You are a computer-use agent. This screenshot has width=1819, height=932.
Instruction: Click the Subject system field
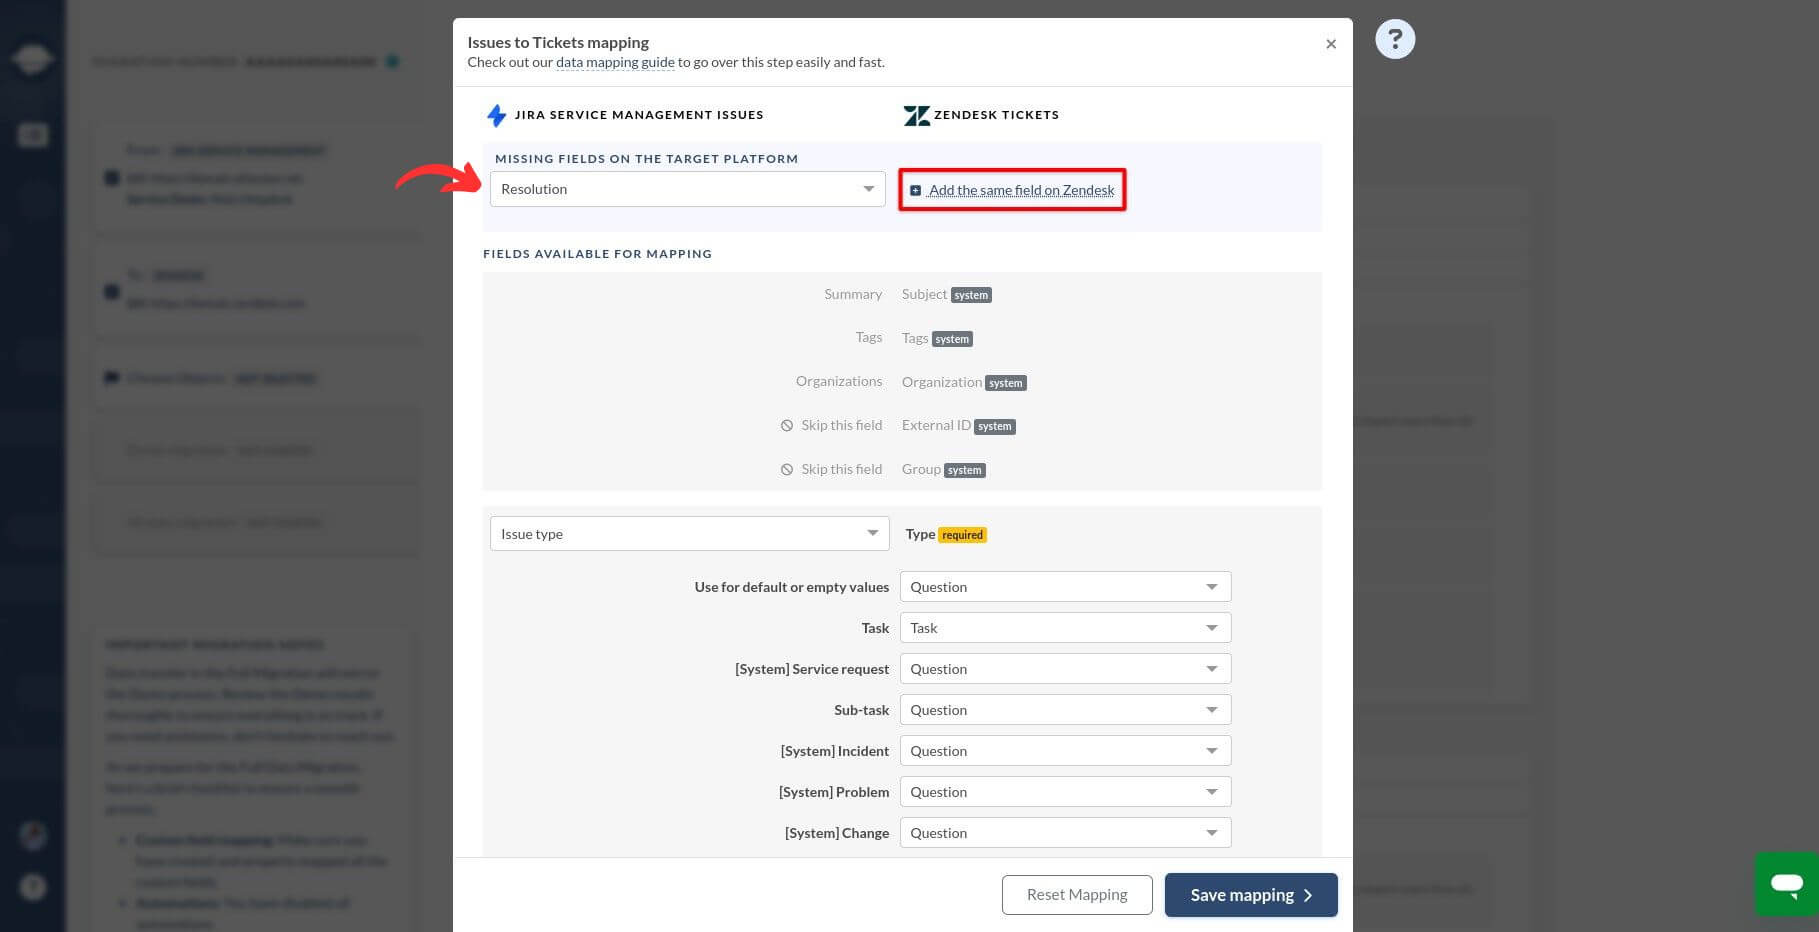(946, 294)
